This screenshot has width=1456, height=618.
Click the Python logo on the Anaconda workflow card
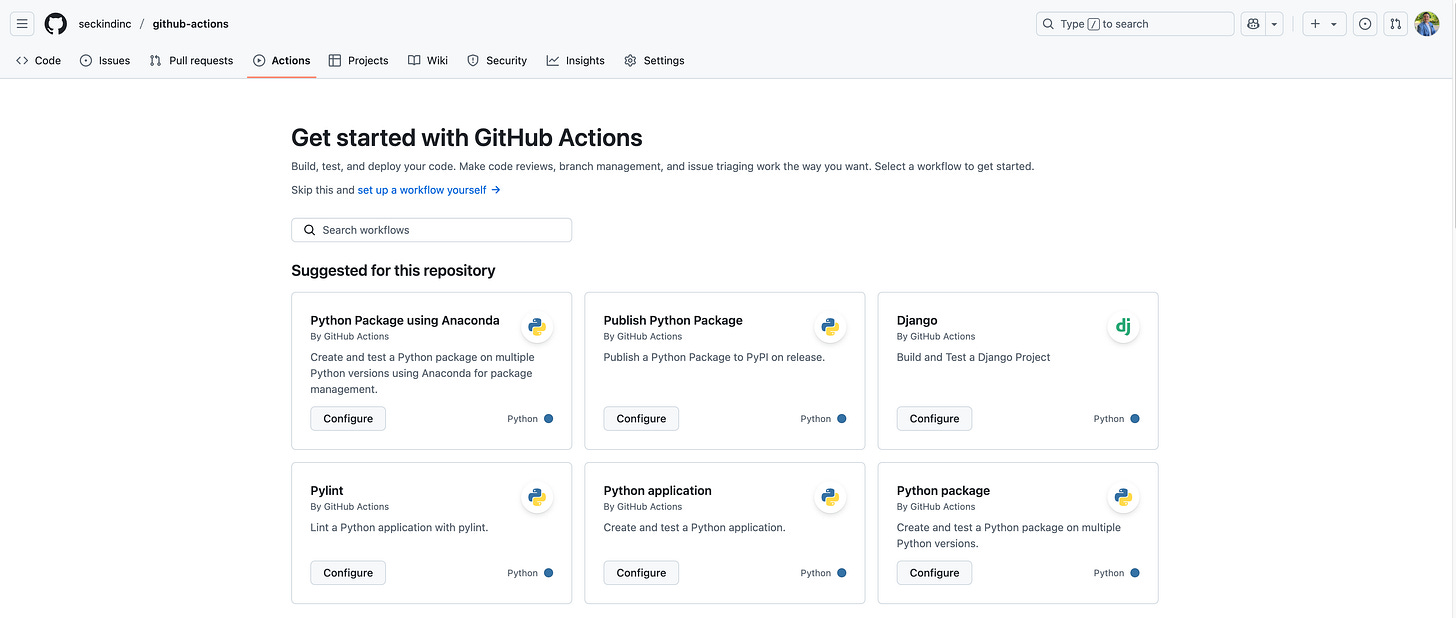pos(537,326)
